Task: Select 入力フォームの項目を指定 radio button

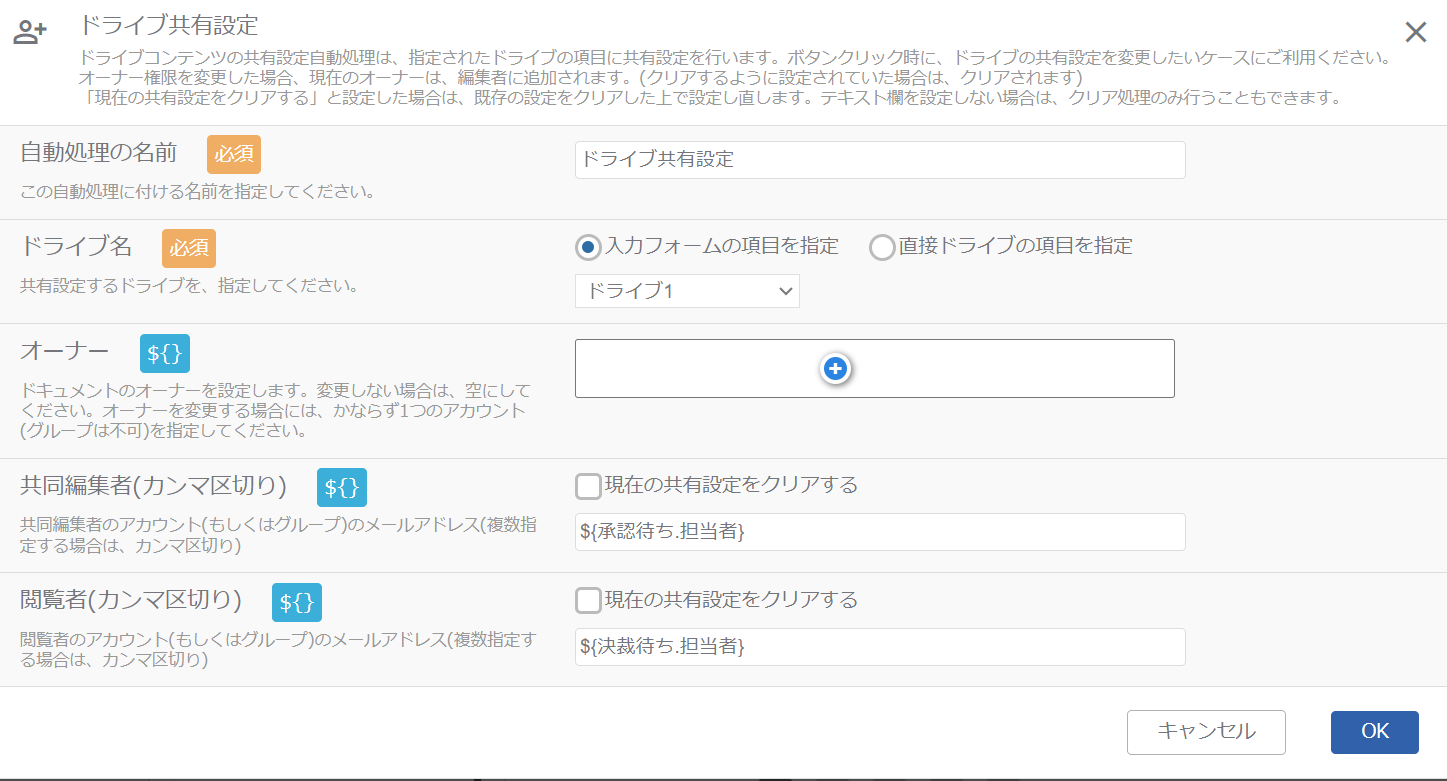Action: coord(590,247)
